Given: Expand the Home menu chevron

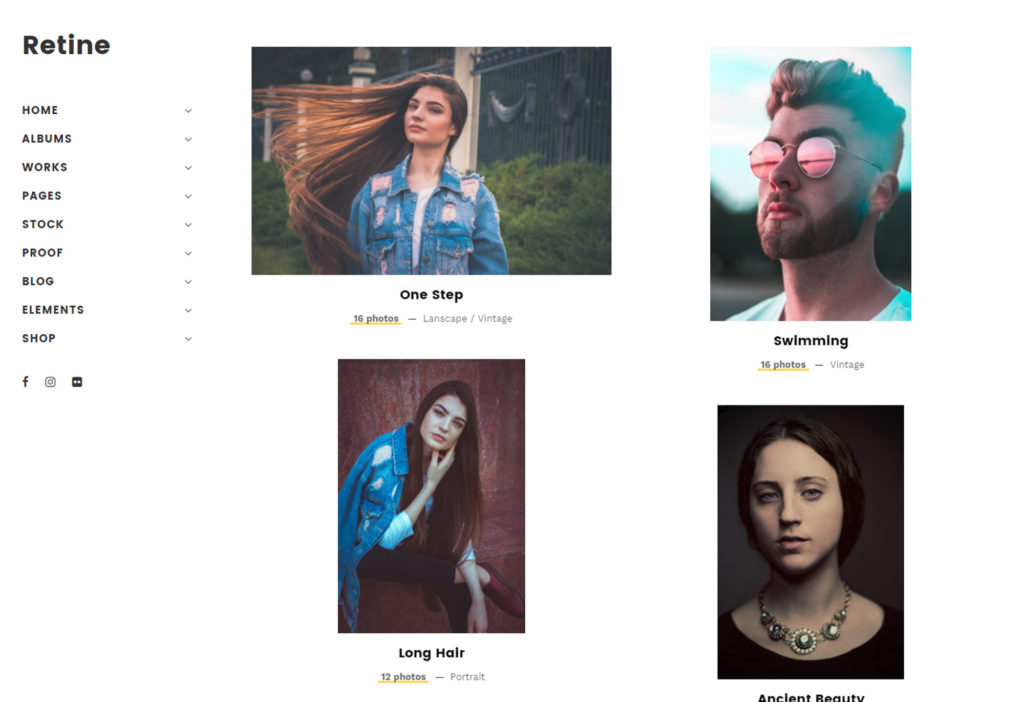Looking at the screenshot, I should click(x=188, y=111).
